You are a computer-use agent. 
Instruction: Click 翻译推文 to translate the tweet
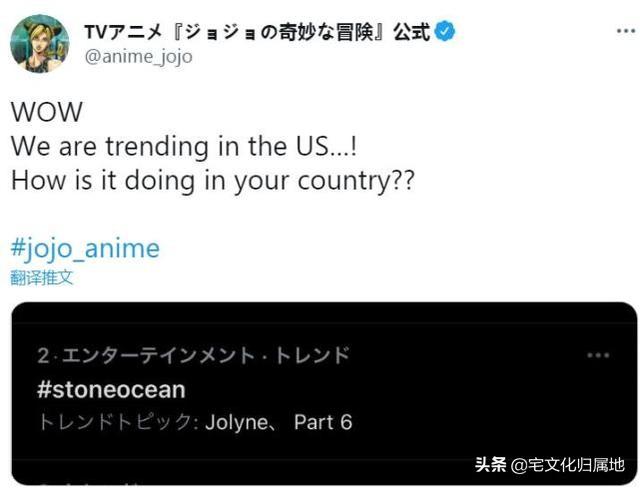click(x=42, y=277)
